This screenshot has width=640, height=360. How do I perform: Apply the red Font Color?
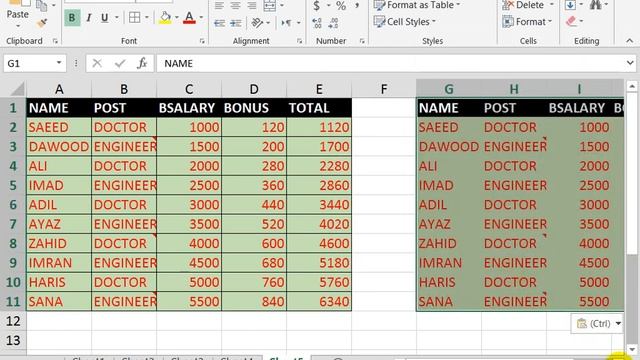189,18
